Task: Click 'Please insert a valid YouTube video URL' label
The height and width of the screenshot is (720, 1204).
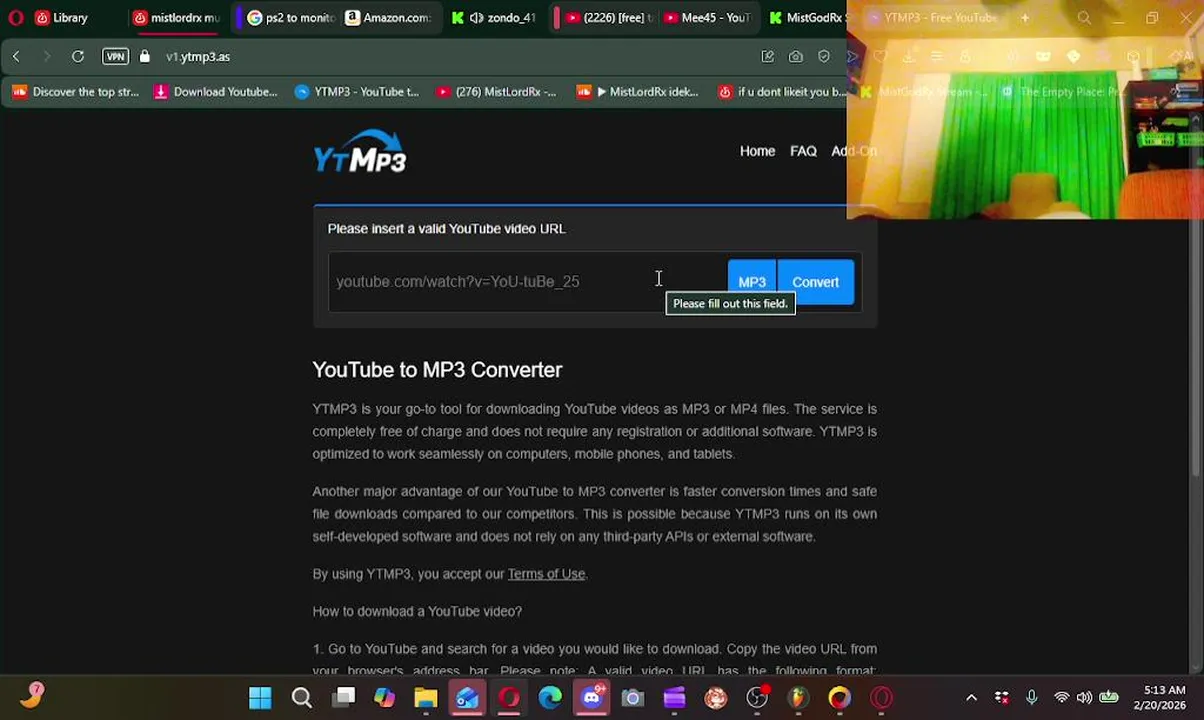Action: (447, 229)
